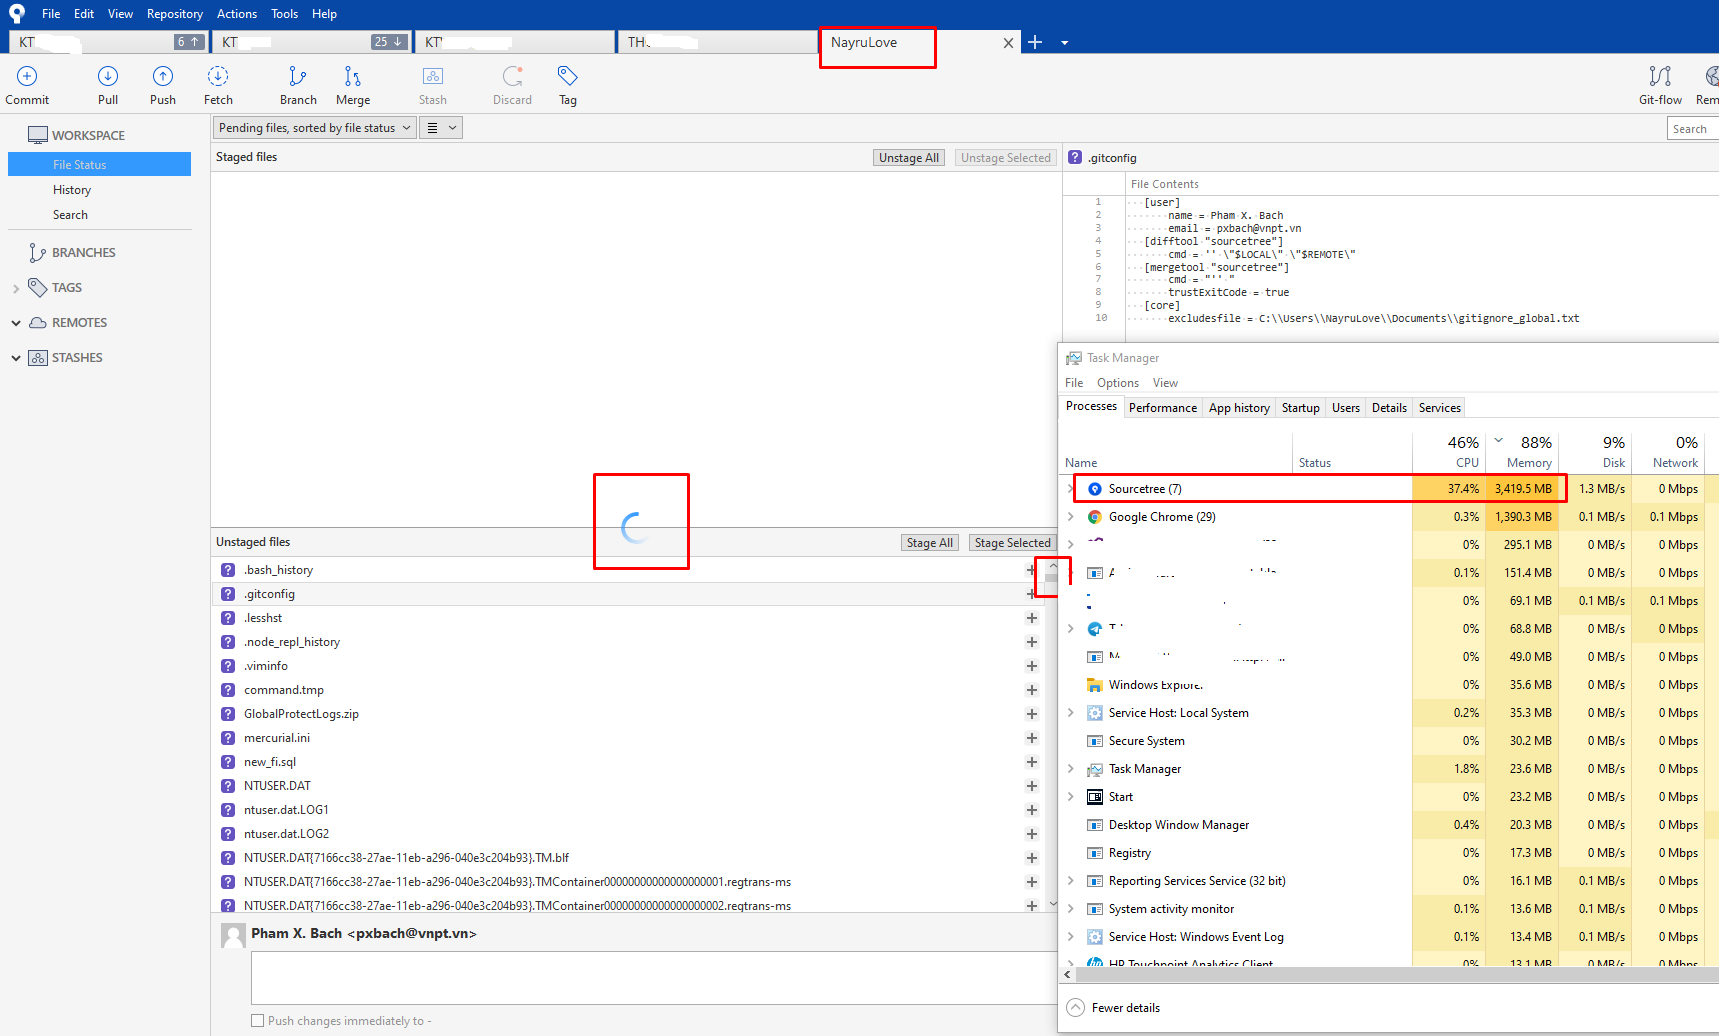Click the Fetch toolbar icon
The height and width of the screenshot is (1036, 1719).
(x=218, y=76)
